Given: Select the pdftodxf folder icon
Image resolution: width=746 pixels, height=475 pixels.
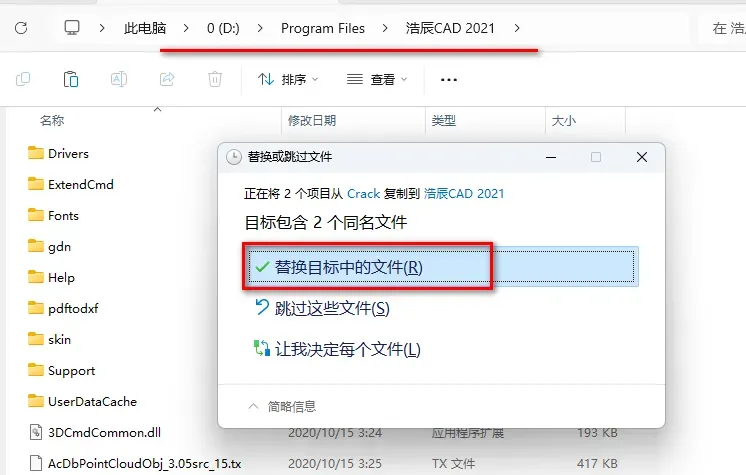Looking at the screenshot, I should click(36, 308).
